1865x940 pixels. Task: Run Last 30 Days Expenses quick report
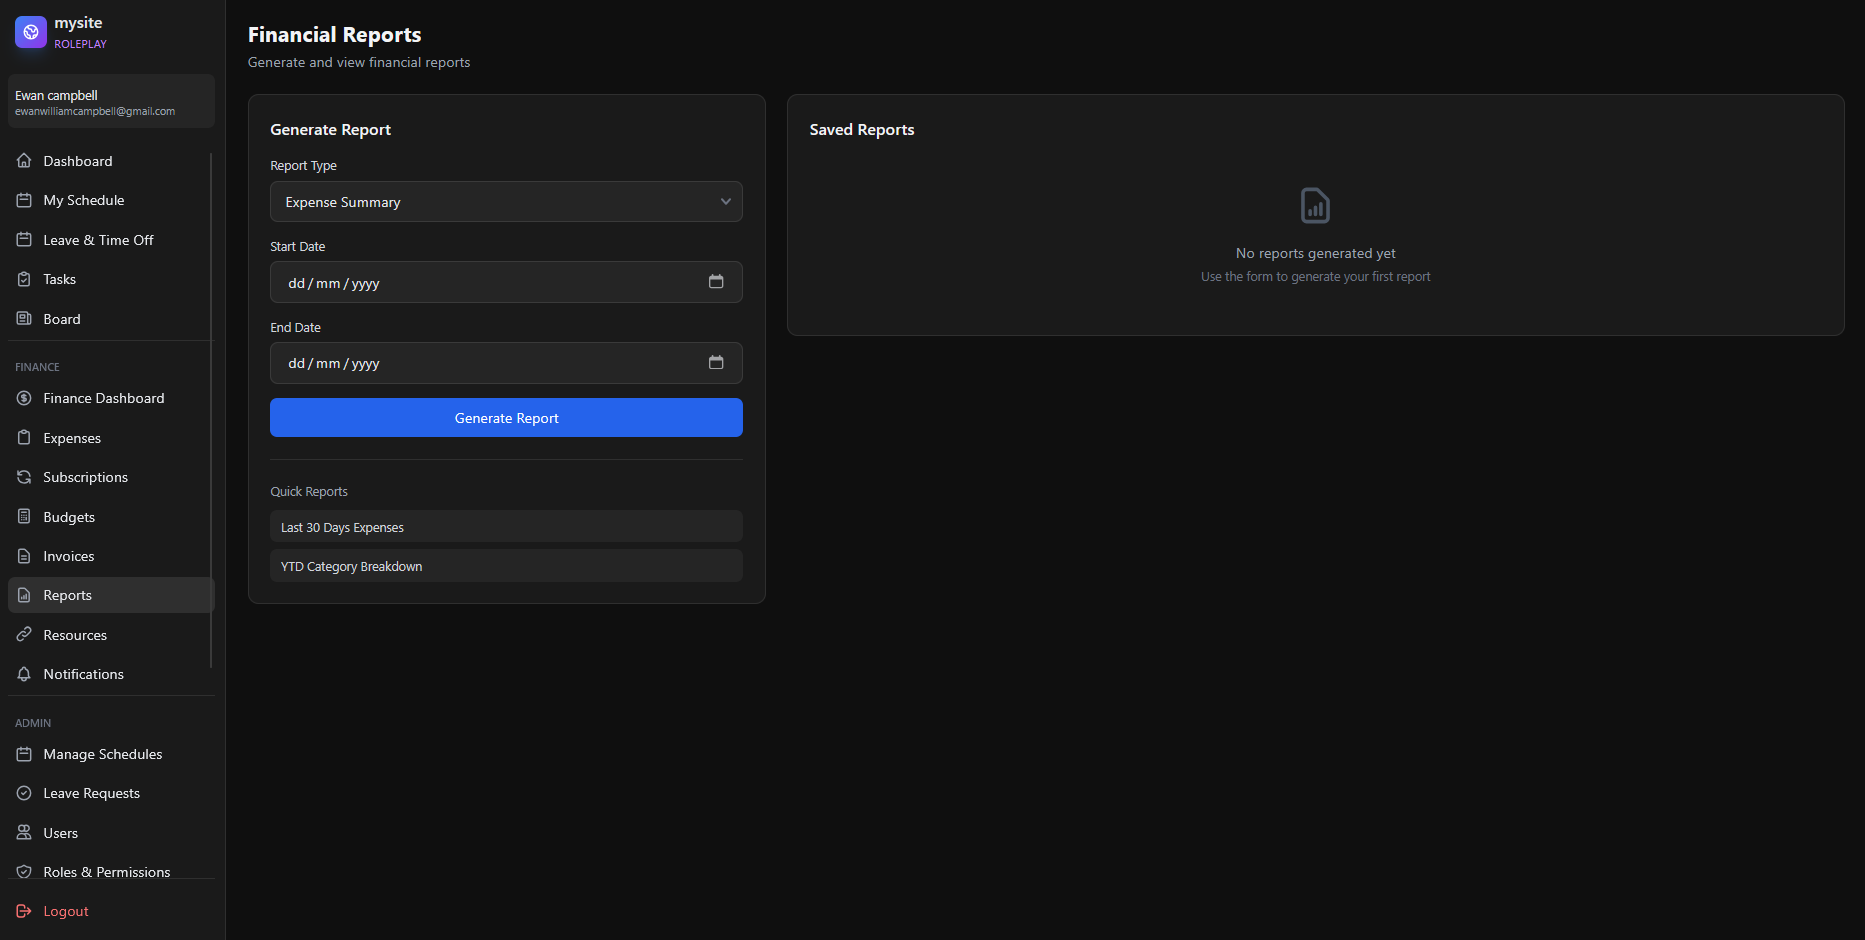506,527
